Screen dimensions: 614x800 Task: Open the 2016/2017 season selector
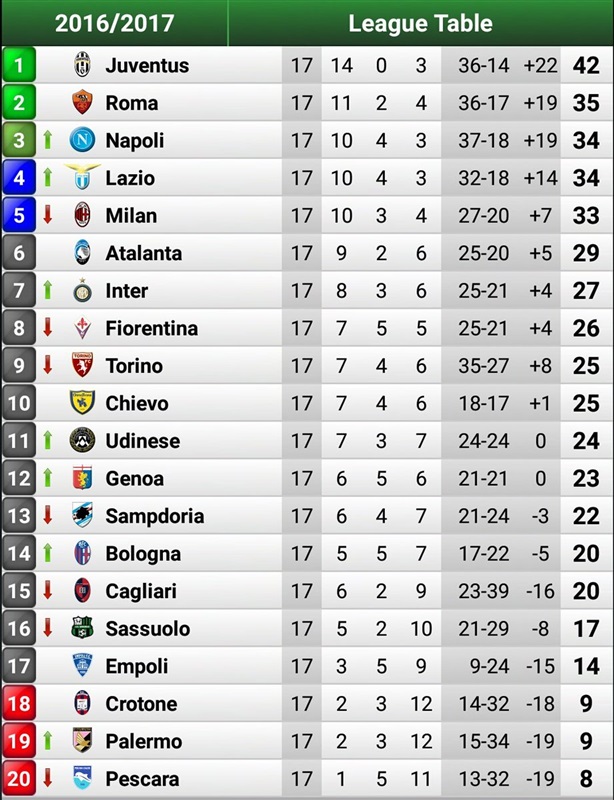click(x=114, y=23)
